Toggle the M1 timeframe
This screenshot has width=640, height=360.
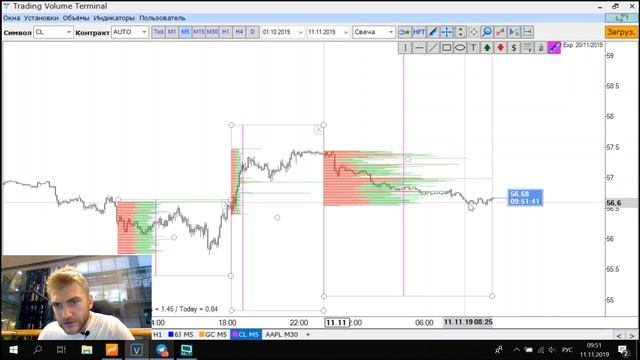pyautogui.click(x=172, y=32)
